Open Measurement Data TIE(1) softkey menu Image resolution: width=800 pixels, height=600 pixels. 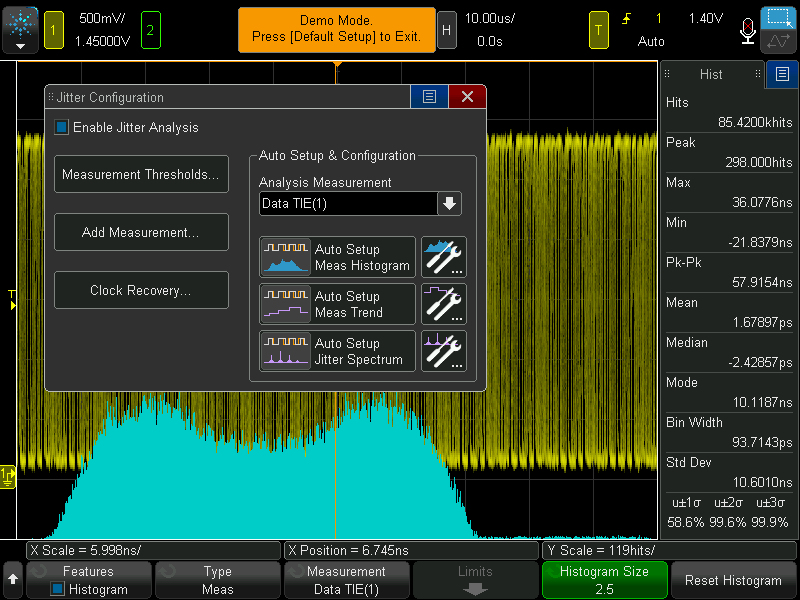pyautogui.click(x=346, y=580)
